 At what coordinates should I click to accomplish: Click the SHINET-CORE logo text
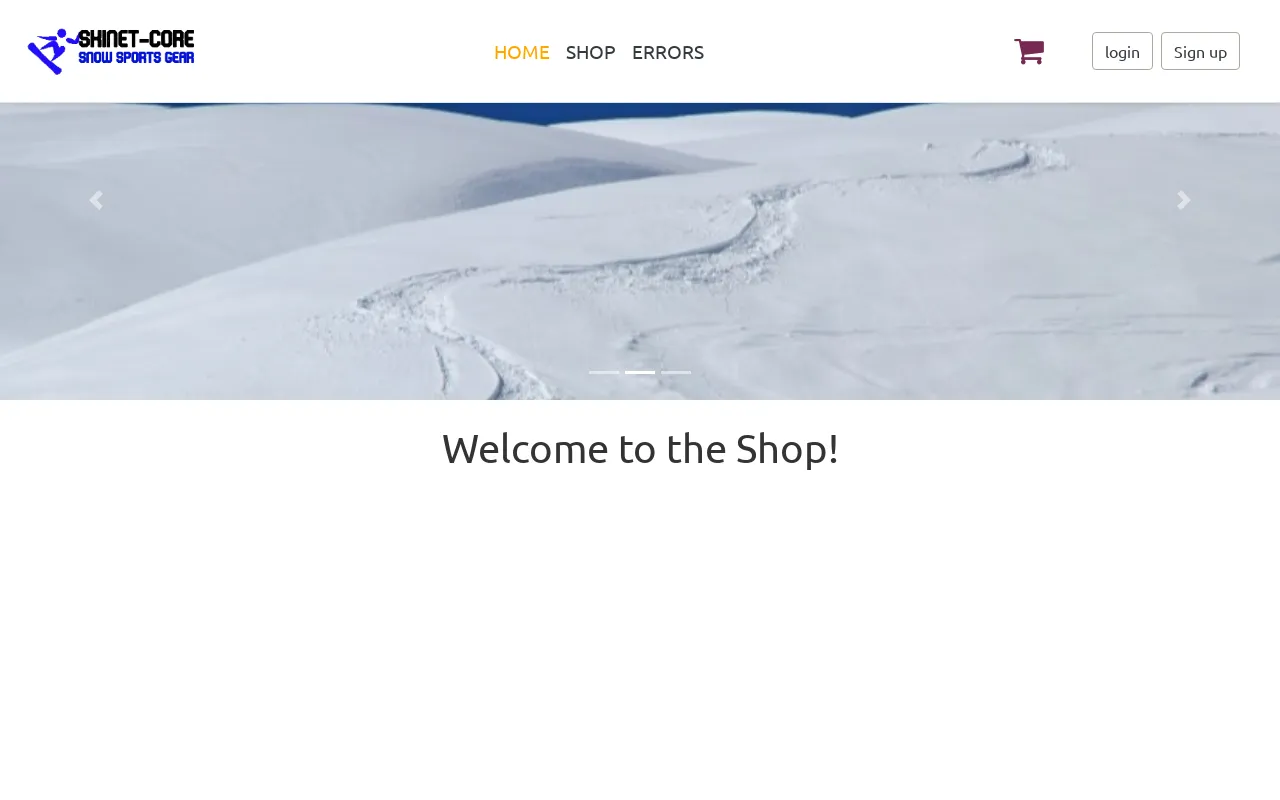pos(137,39)
